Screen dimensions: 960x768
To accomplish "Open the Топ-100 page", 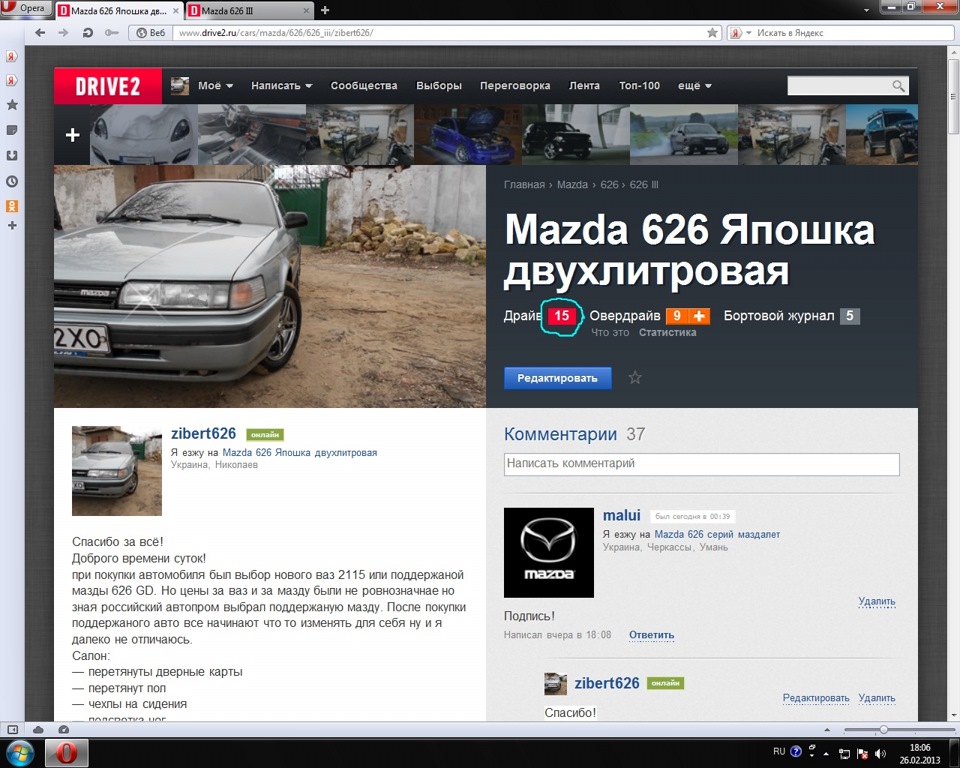I will point(639,86).
